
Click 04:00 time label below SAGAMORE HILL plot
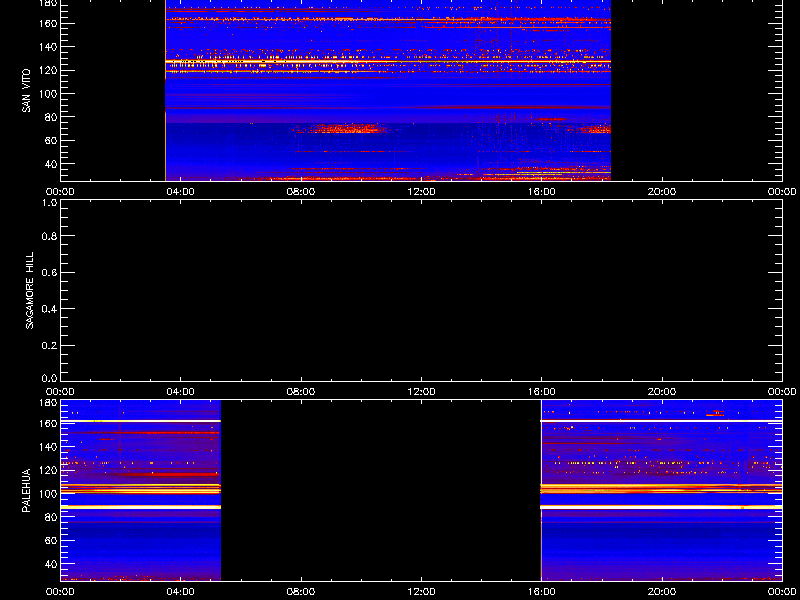coord(181,392)
